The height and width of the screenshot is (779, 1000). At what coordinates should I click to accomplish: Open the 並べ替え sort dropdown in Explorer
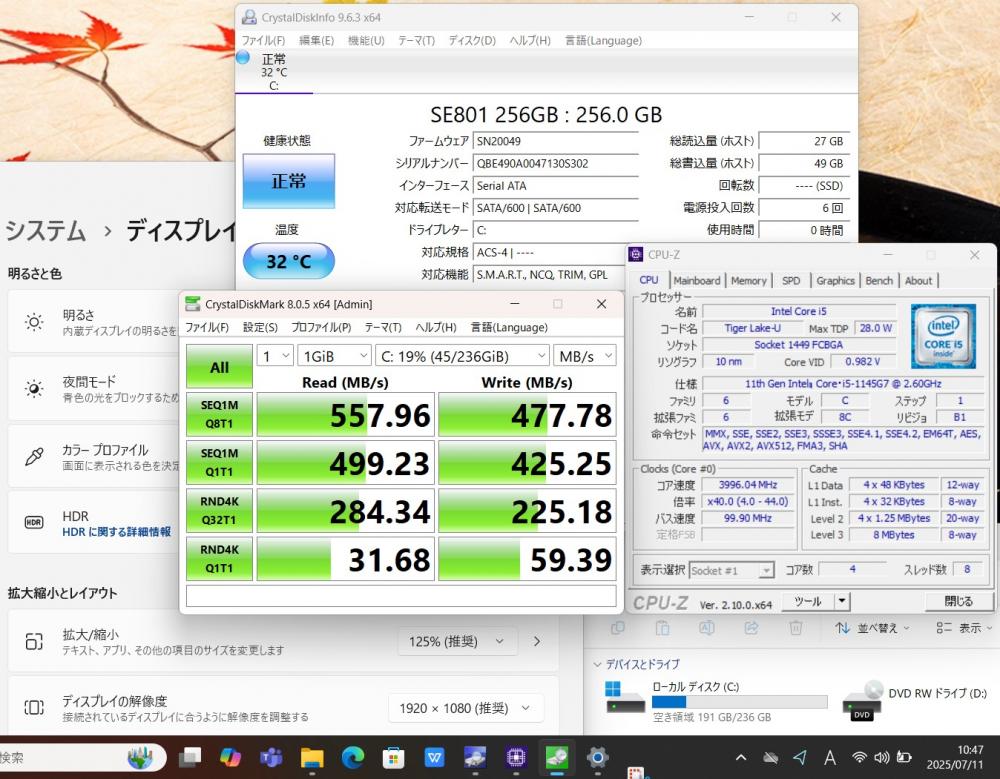pyautogui.click(x=872, y=628)
